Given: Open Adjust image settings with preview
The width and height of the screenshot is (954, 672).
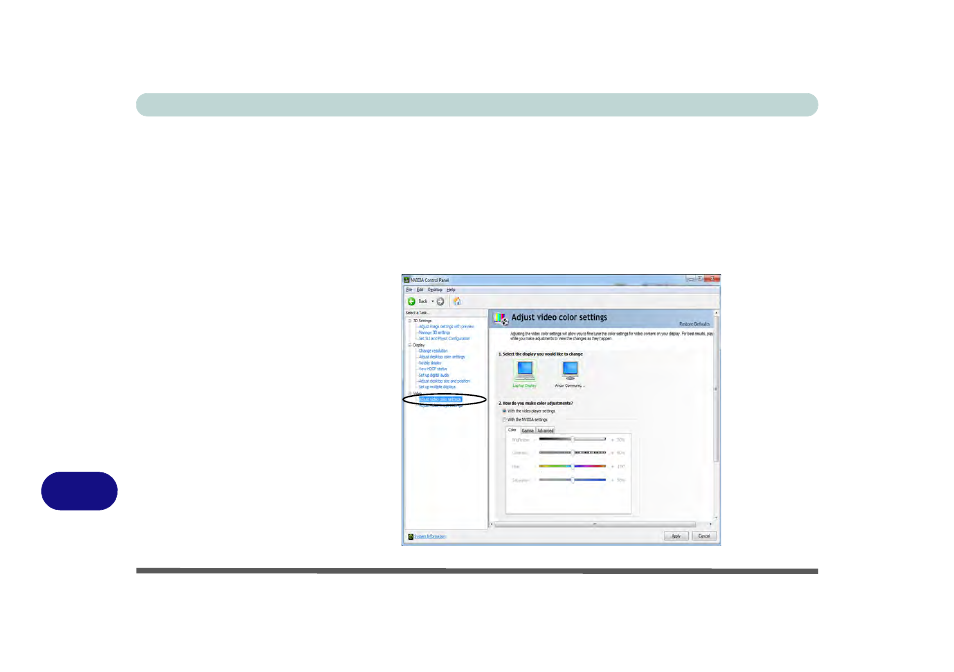Looking at the screenshot, I should click(x=446, y=327).
